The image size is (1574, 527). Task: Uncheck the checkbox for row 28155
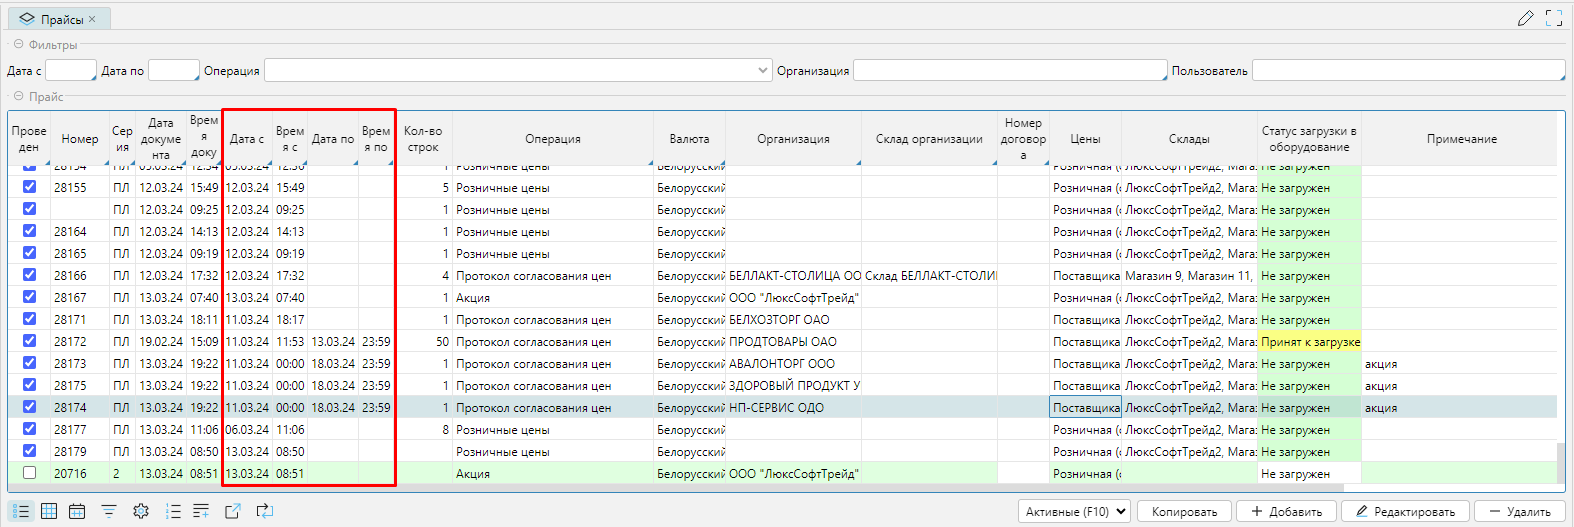click(29, 187)
